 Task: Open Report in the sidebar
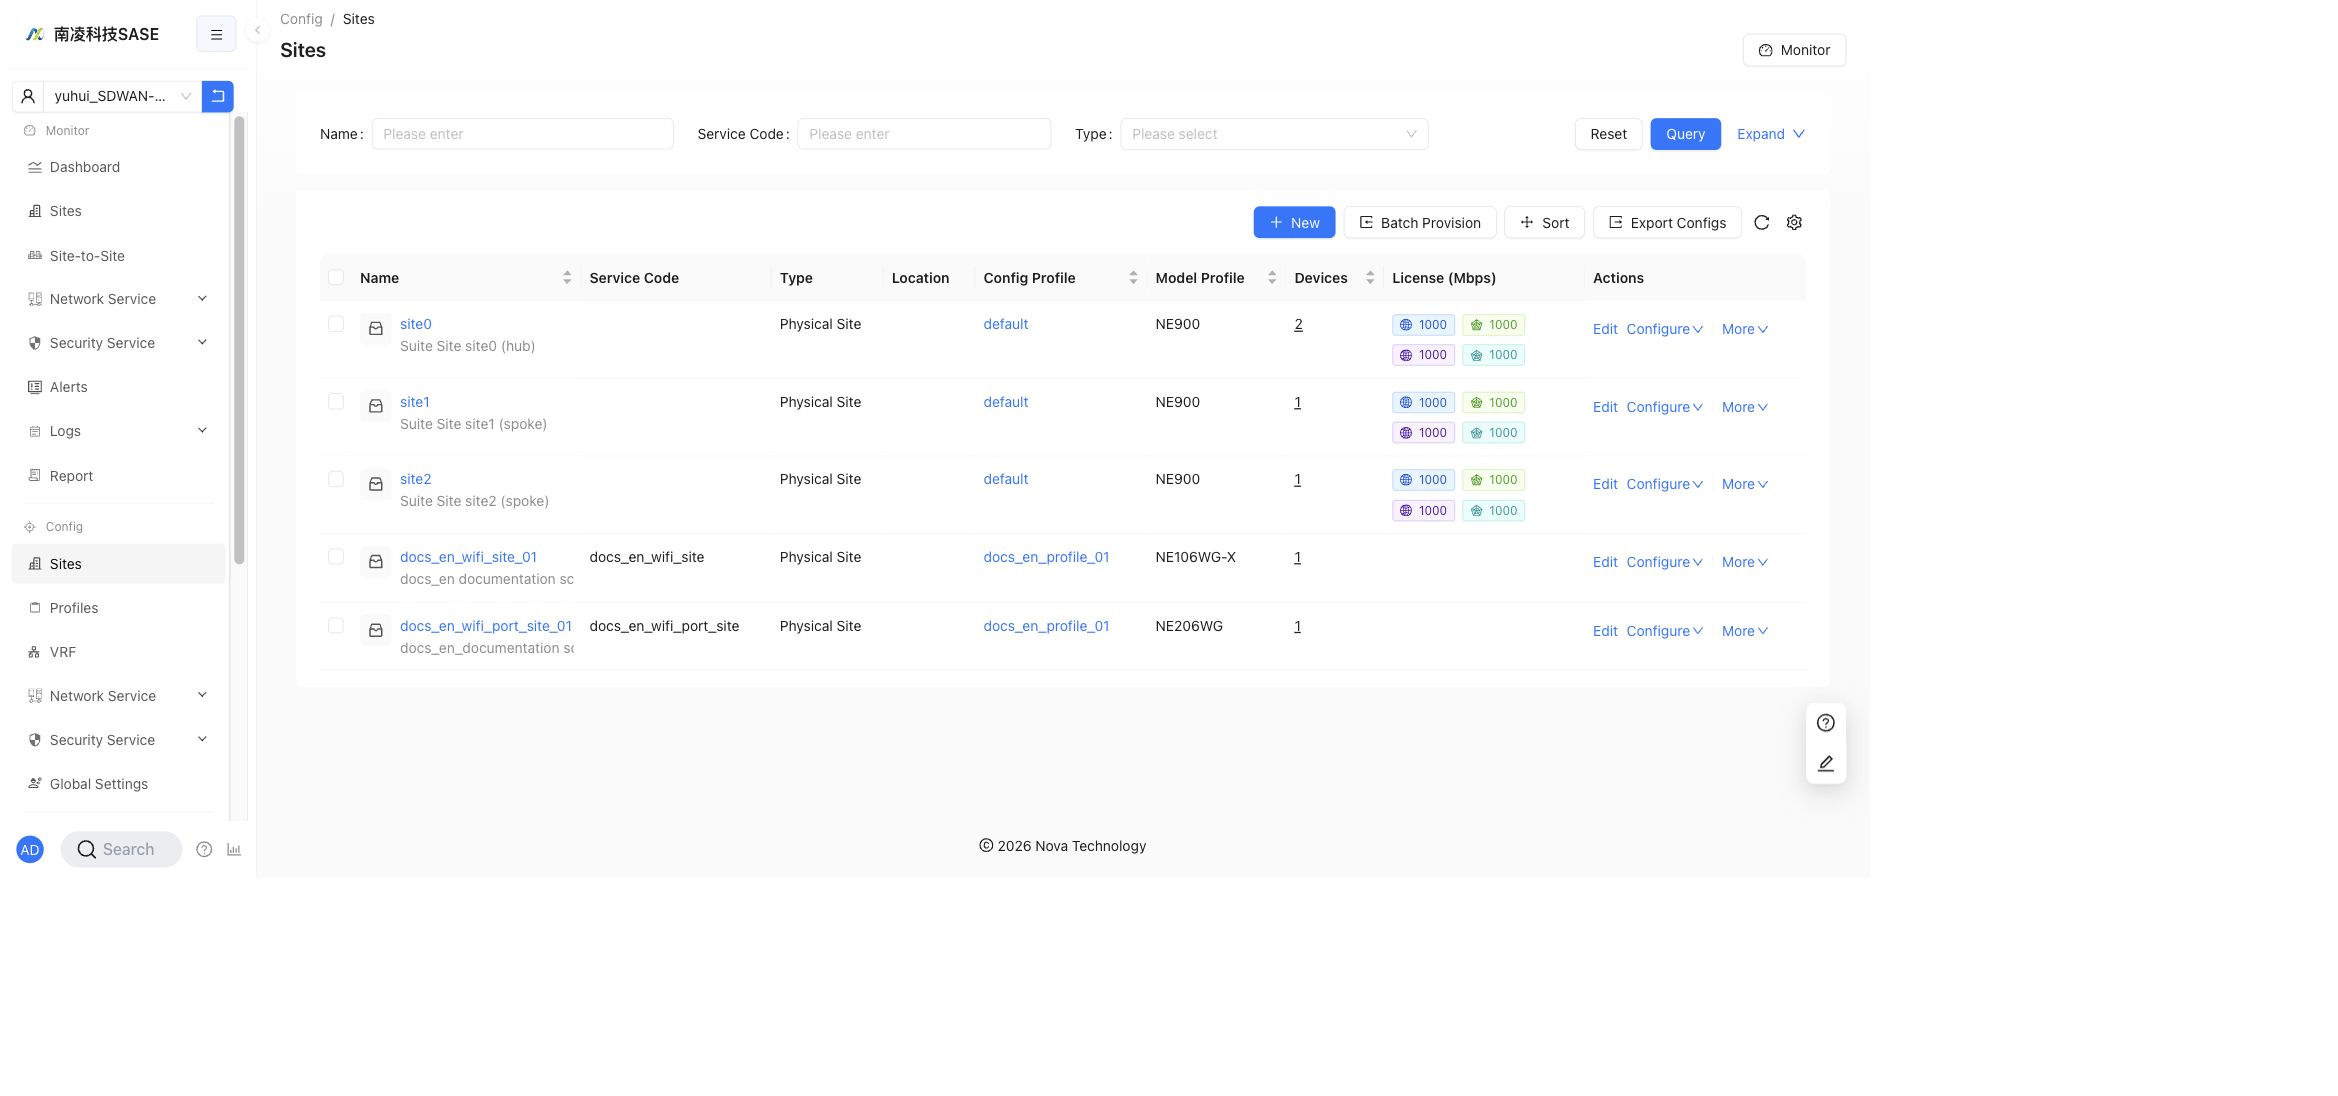(118, 476)
